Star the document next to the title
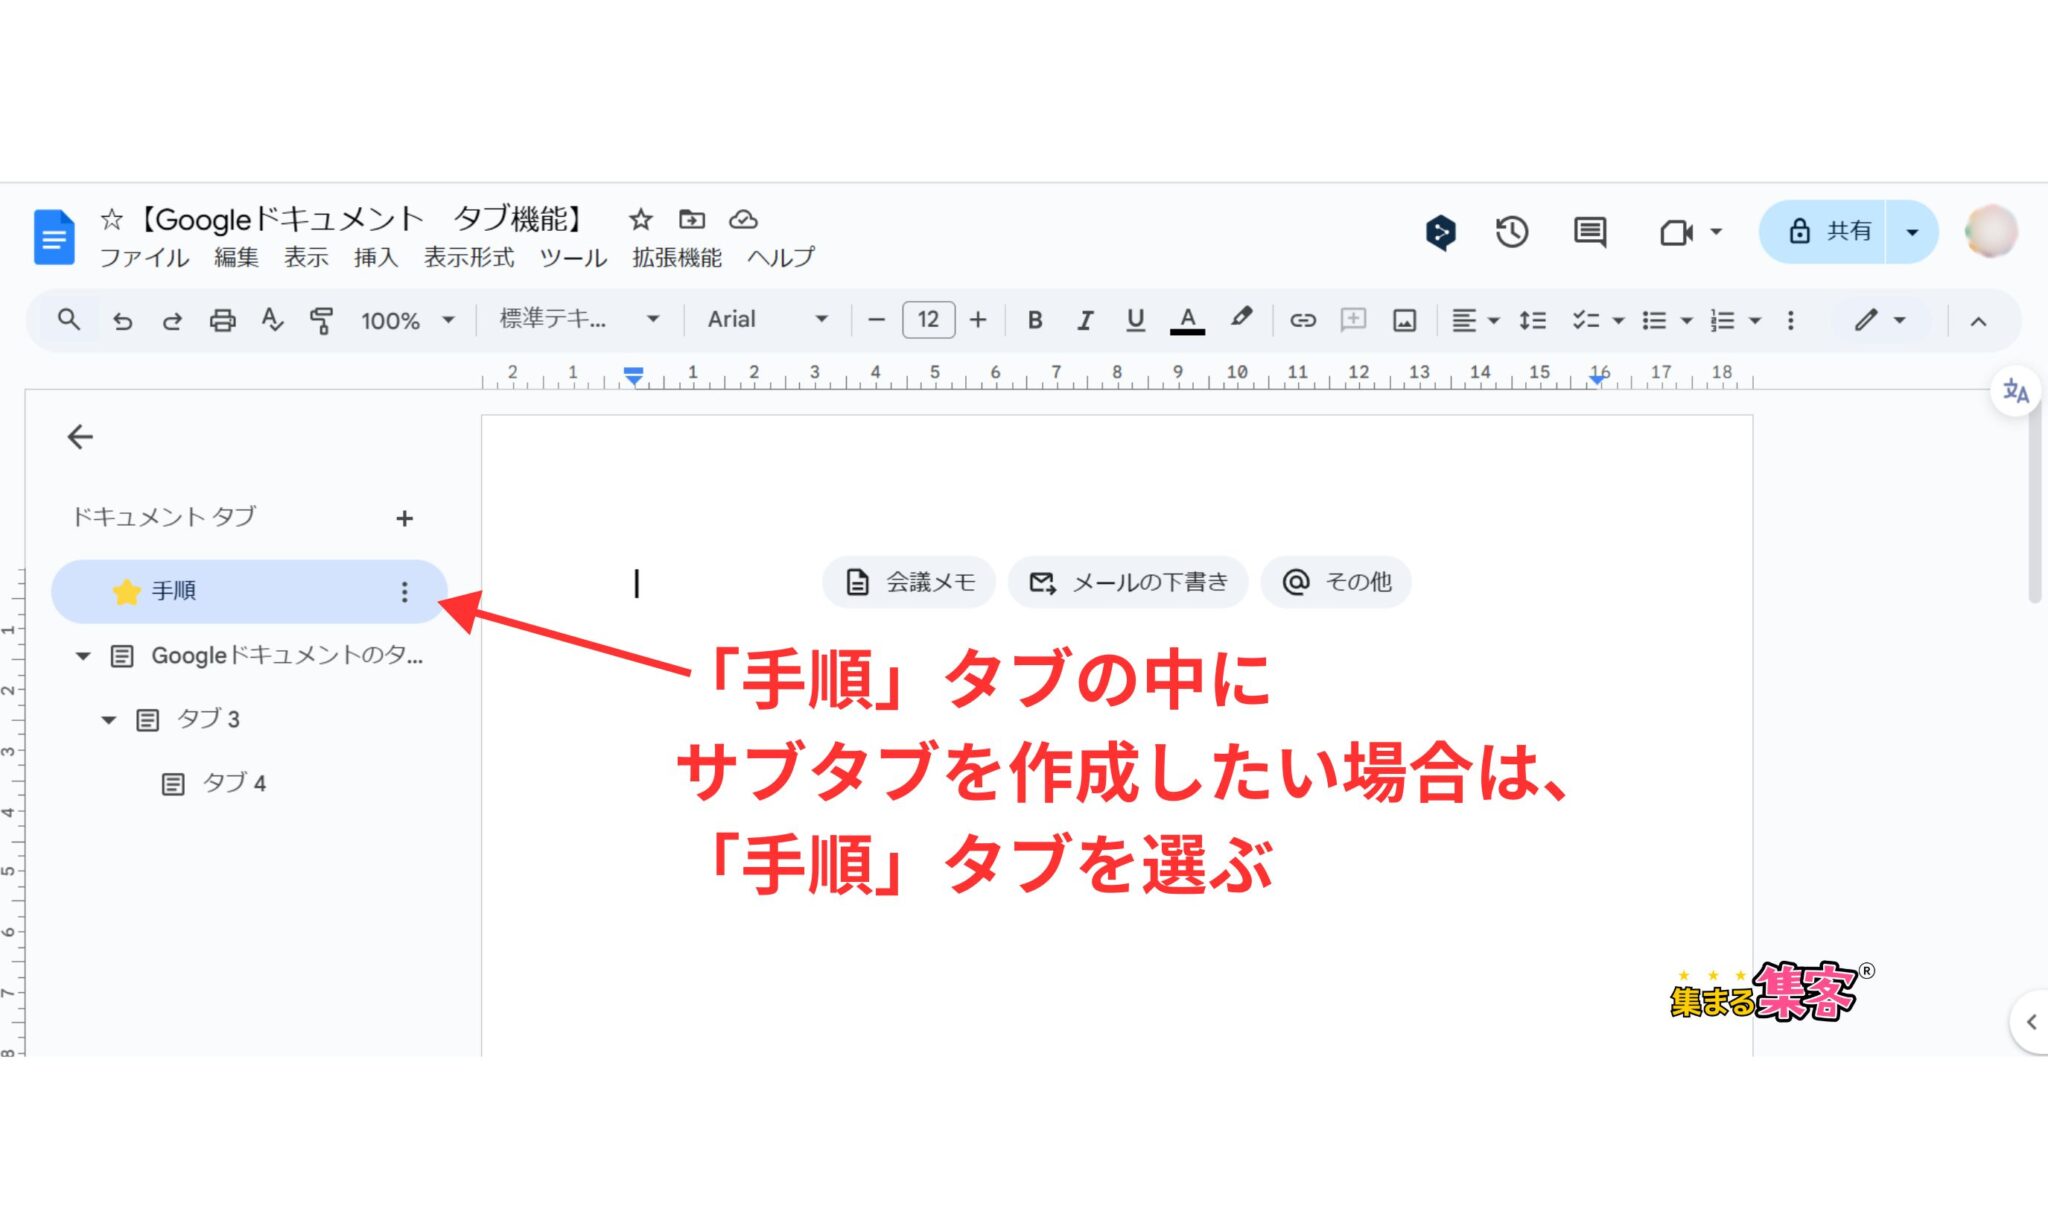Viewport: 2048px width, 1229px height. coord(640,219)
